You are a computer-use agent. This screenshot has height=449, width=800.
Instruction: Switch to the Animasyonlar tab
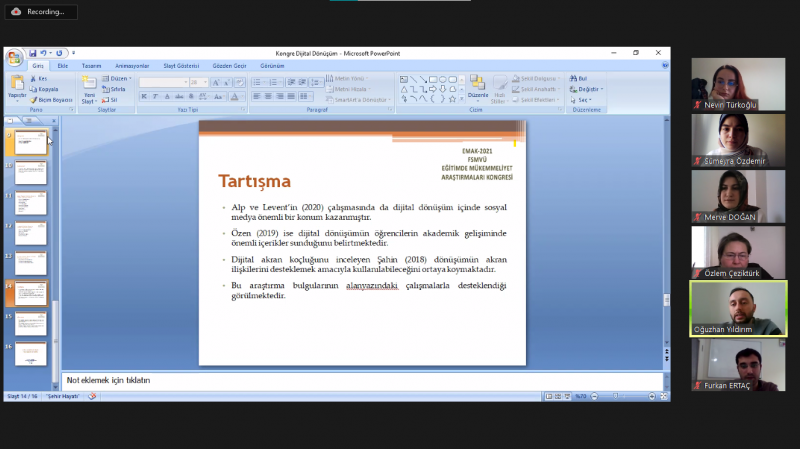pyautogui.click(x=132, y=66)
